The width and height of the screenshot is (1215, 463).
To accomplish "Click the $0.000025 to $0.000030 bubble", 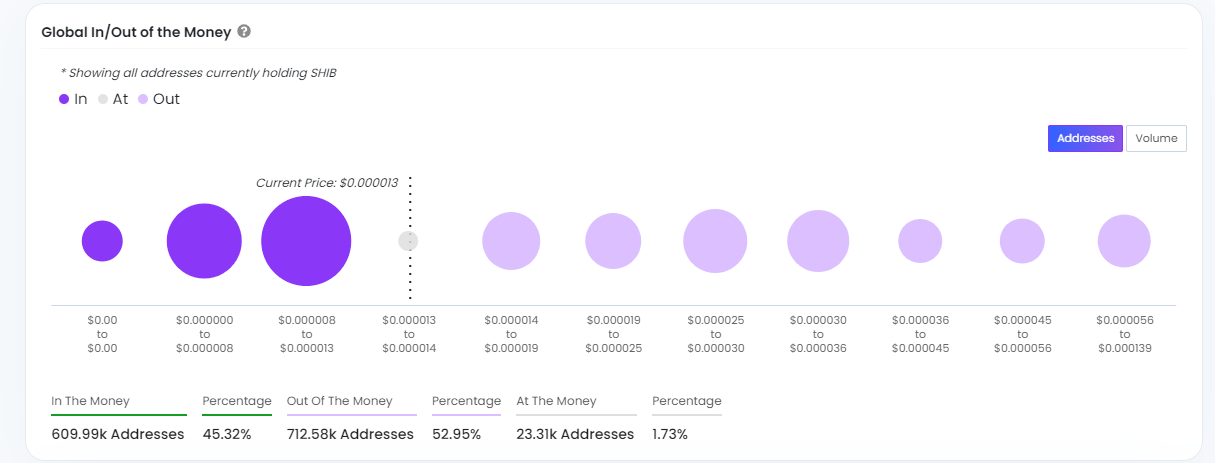I will tap(715, 241).
